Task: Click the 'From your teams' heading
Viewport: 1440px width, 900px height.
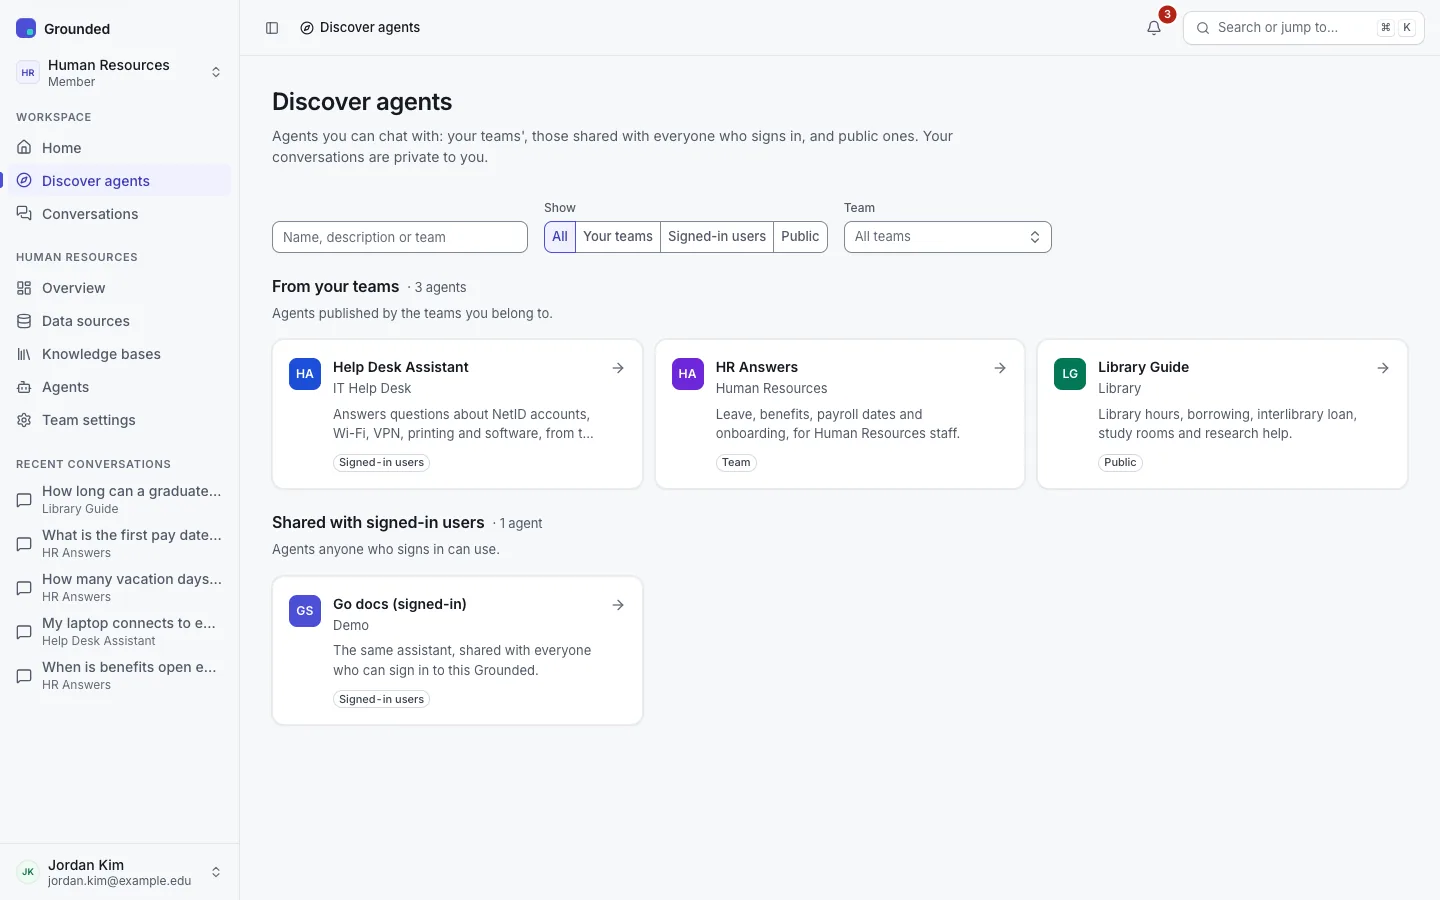Action: point(335,286)
